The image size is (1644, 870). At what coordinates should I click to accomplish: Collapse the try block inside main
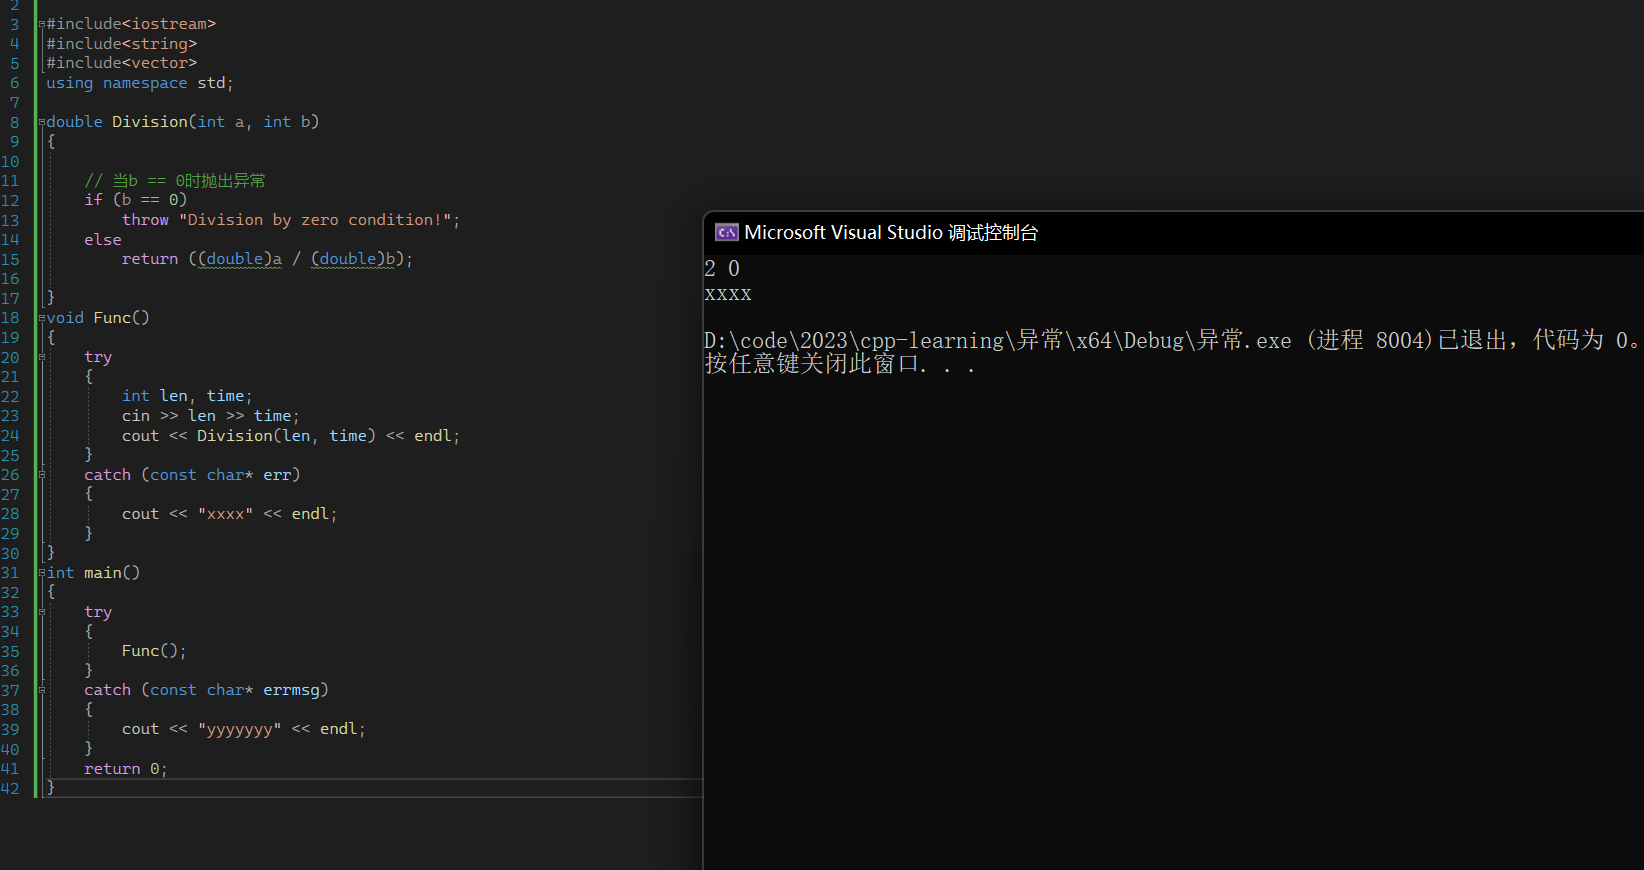[42, 611]
